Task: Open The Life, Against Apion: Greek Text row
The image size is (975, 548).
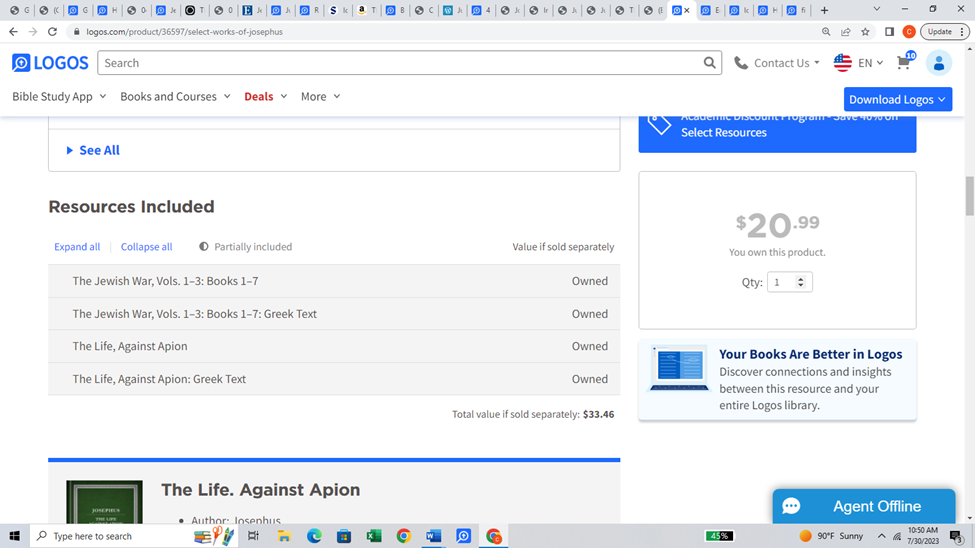Action: (x=334, y=379)
